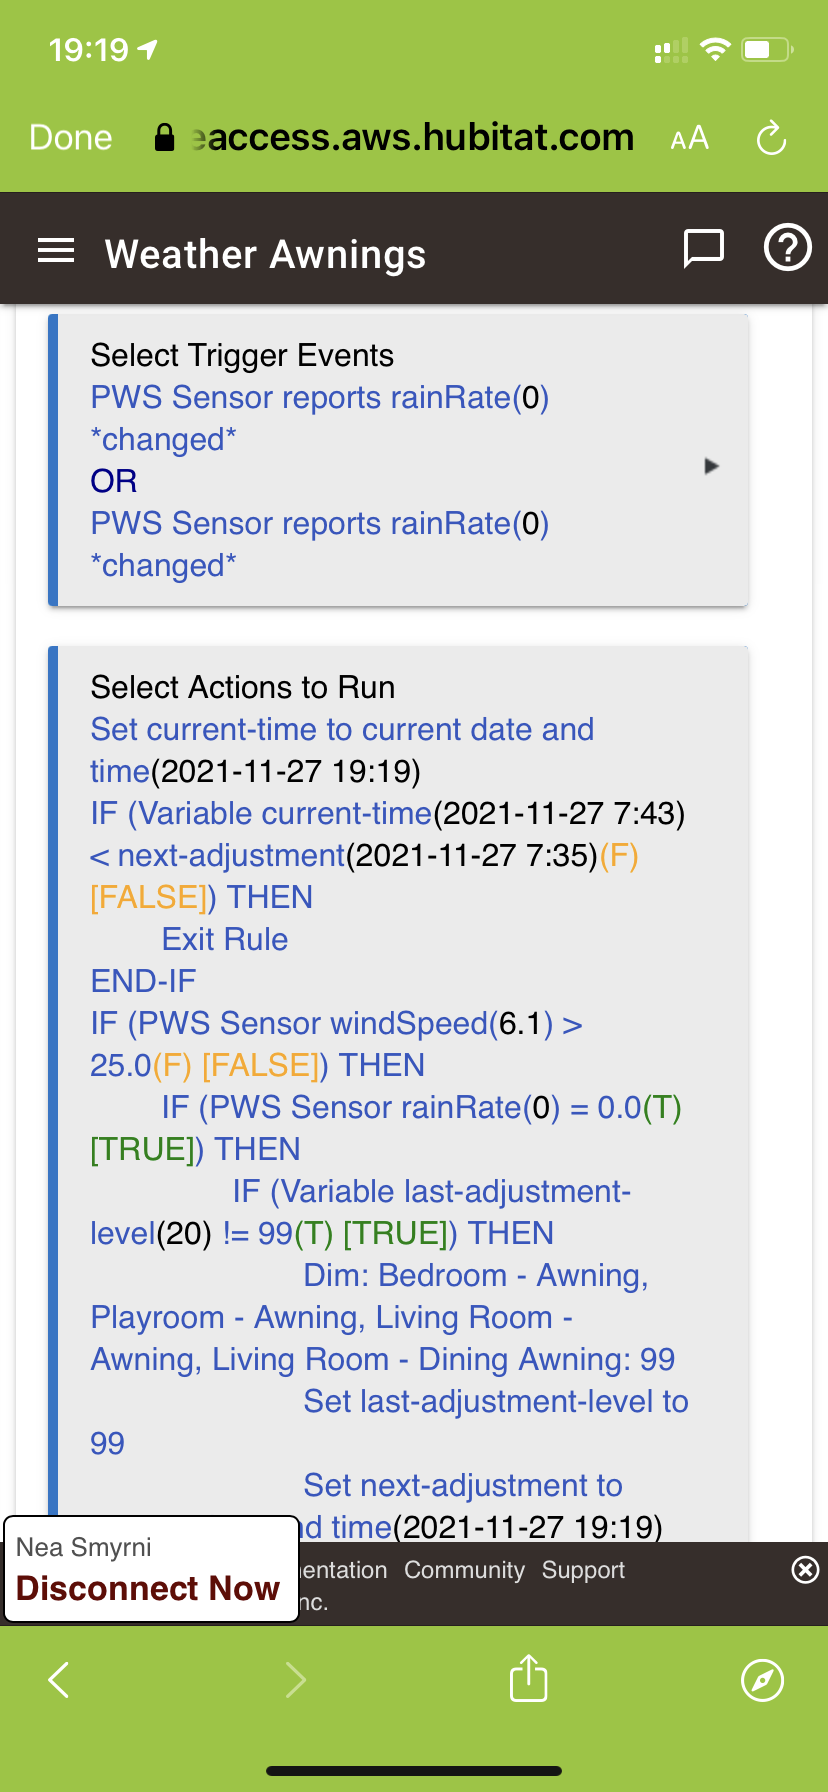This screenshot has width=828, height=1792.
Task: Click the Weather Awnings page title
Action: [266, 254]
